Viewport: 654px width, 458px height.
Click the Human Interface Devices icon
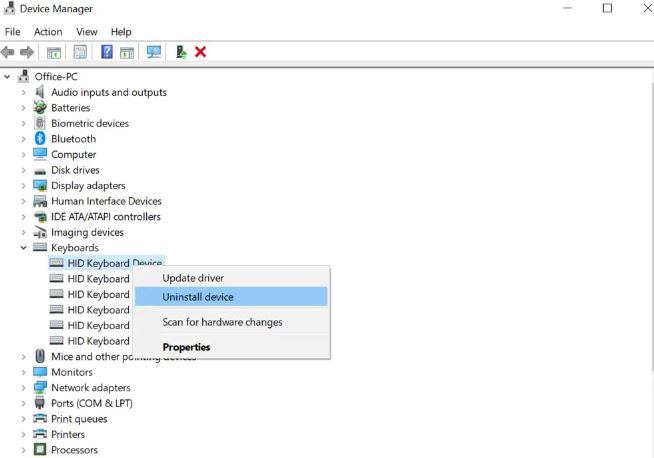40,201
